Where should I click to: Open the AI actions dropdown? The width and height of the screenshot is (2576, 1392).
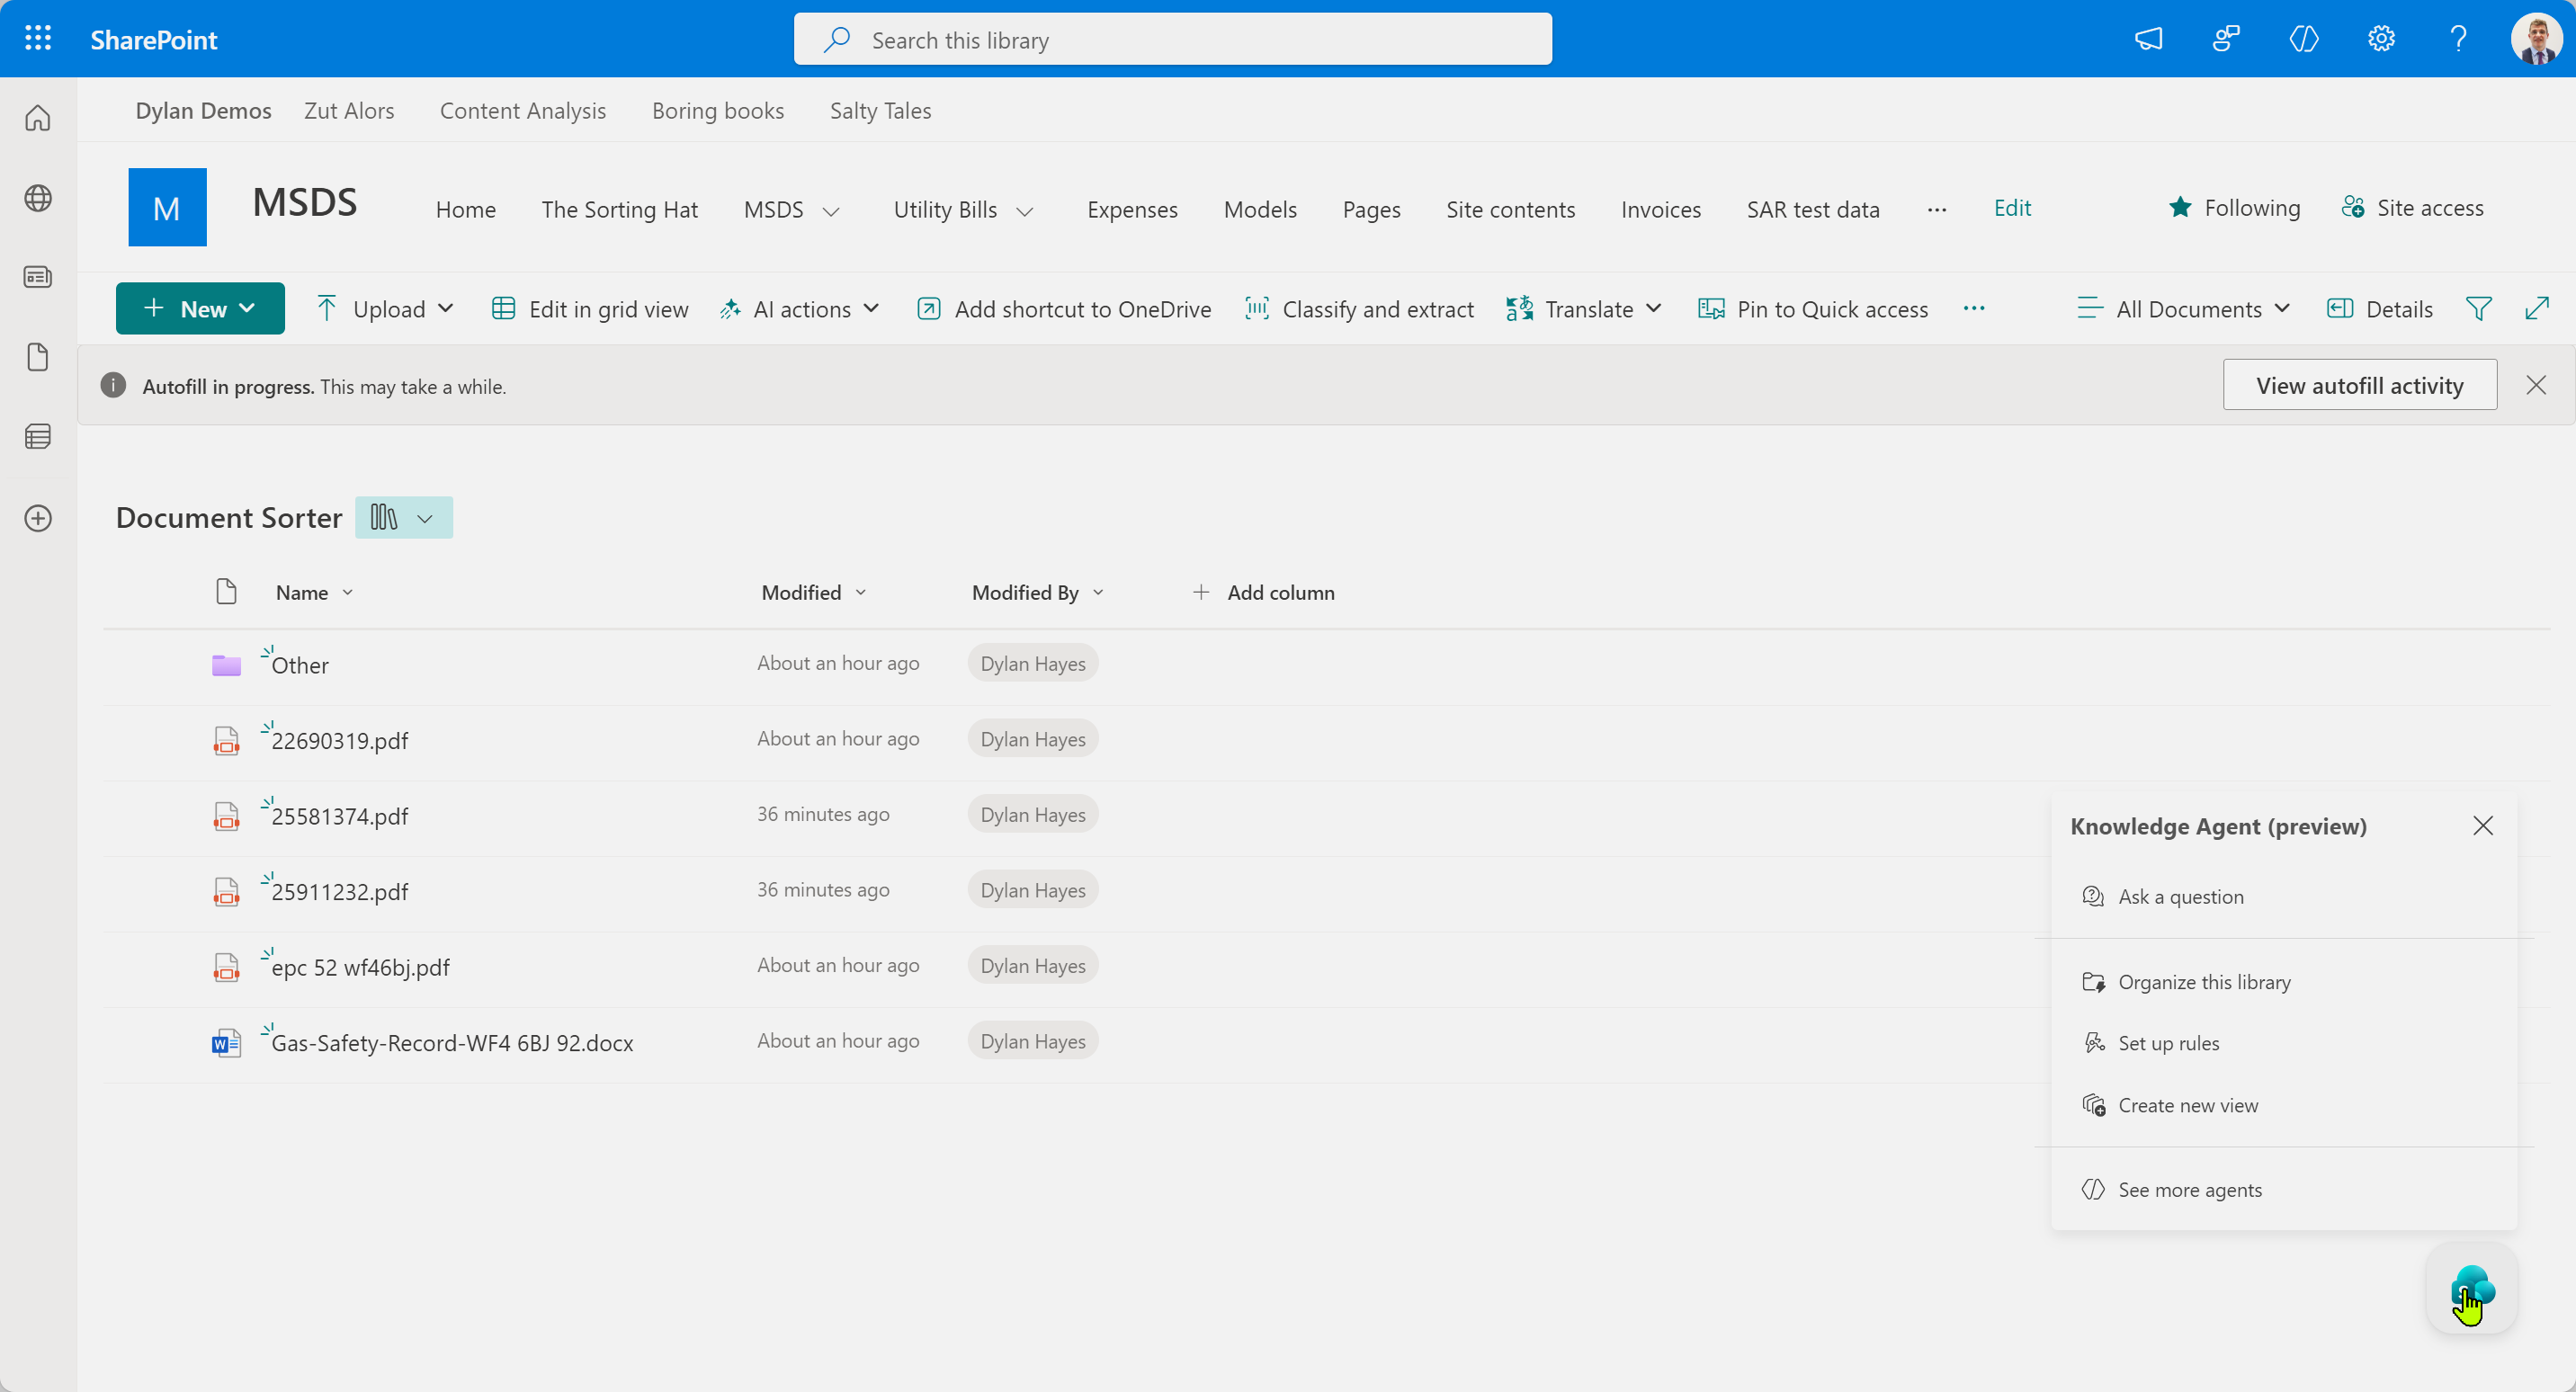point(799,308)
